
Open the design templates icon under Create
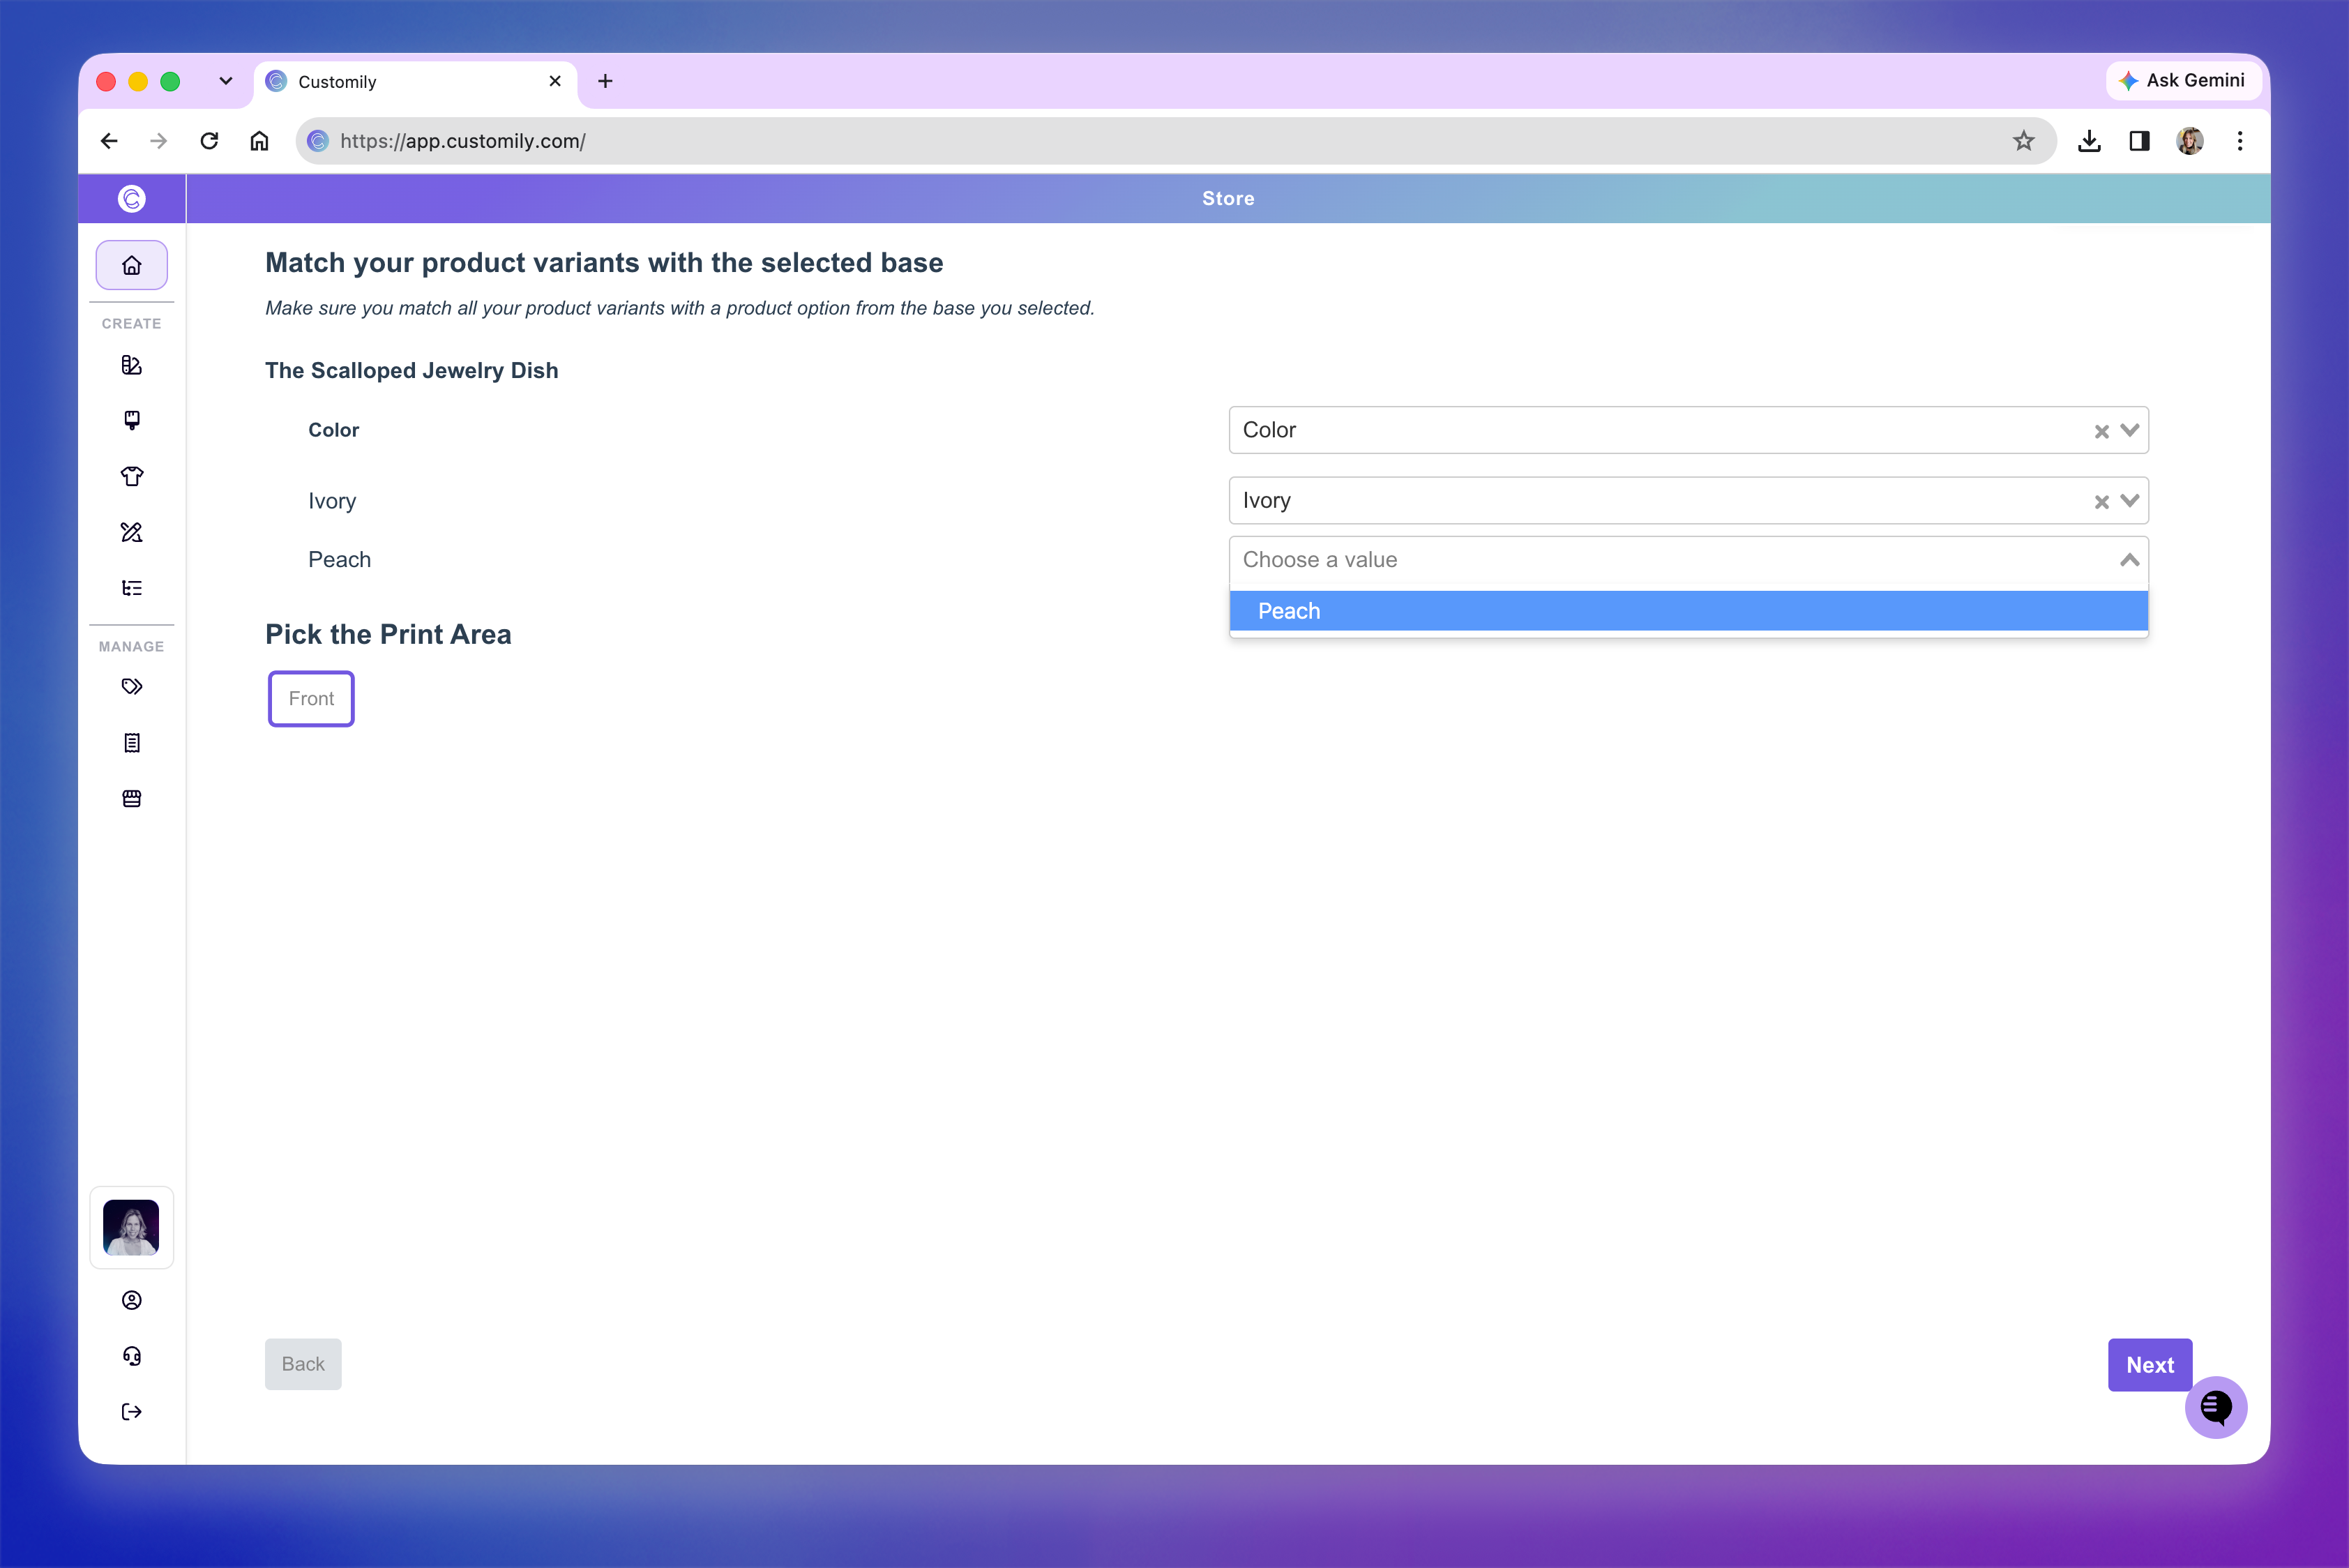[131, 365]
